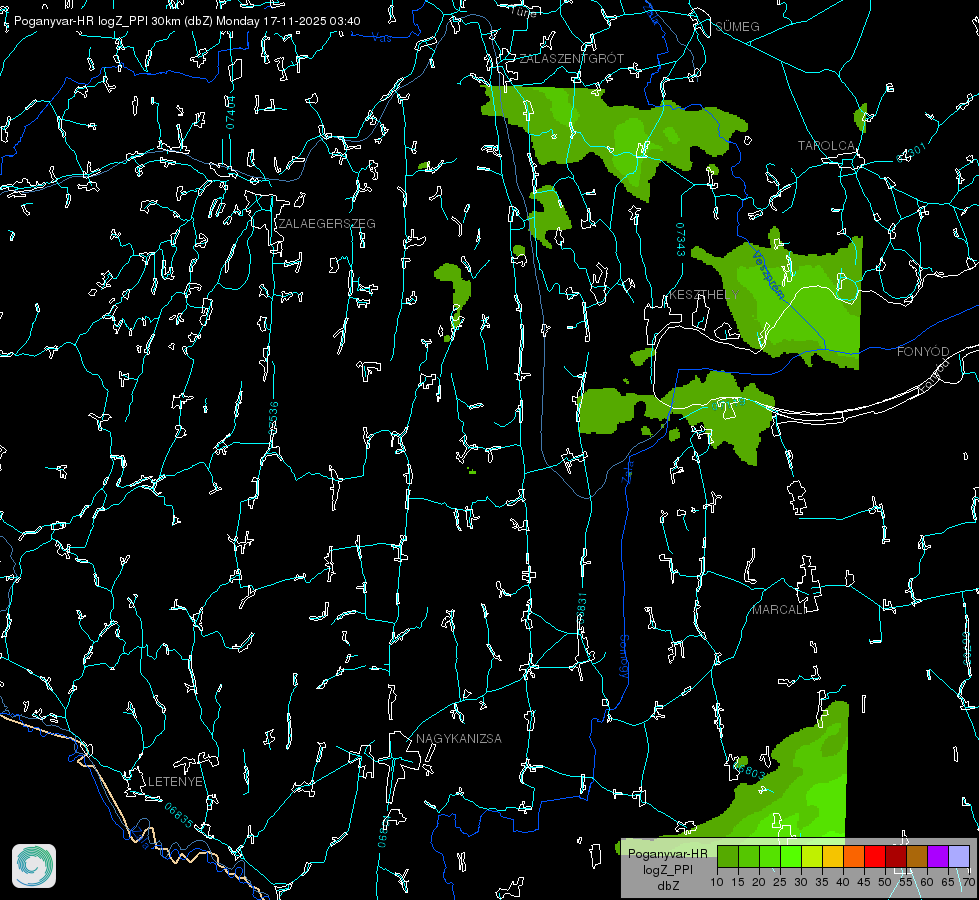979x900 pixels.
Task: Click the KESZTHELY city label
Action: tap(704, 294)
